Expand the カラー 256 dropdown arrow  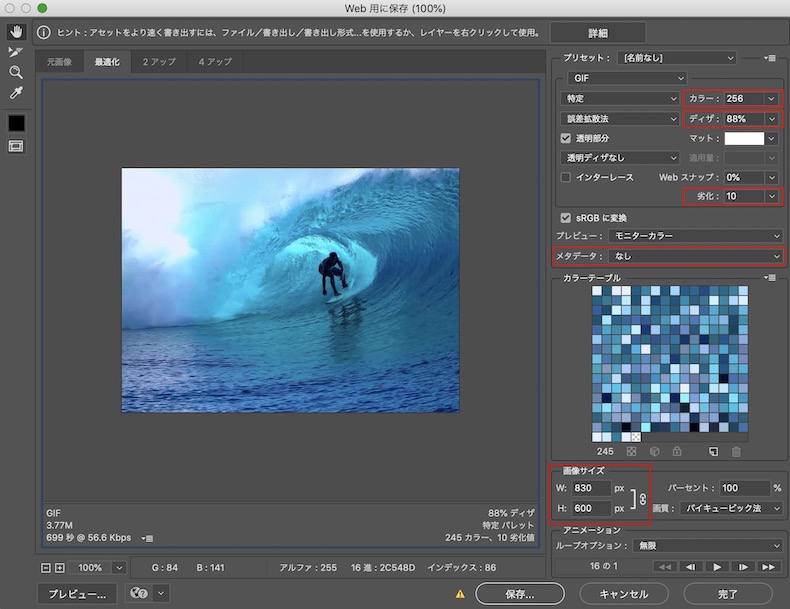click(x=771, y=99)
